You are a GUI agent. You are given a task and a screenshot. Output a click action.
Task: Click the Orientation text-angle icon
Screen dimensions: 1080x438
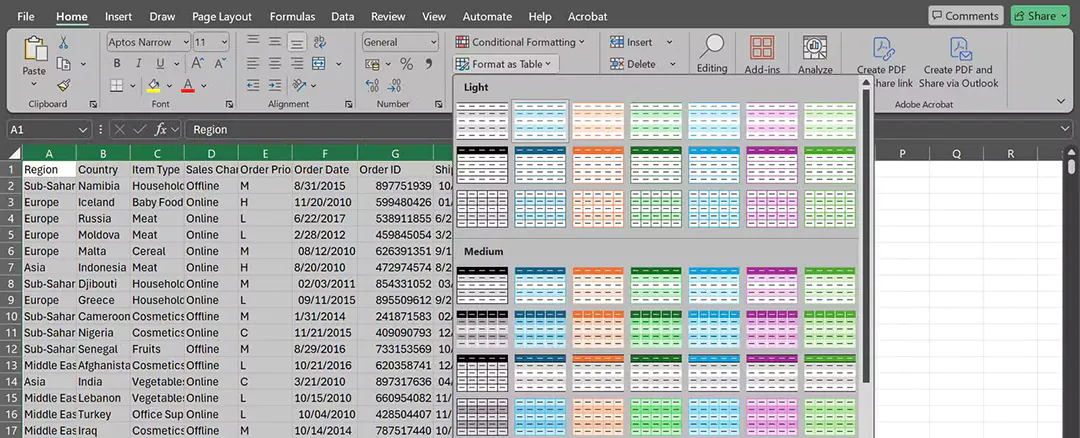point(299,85)
